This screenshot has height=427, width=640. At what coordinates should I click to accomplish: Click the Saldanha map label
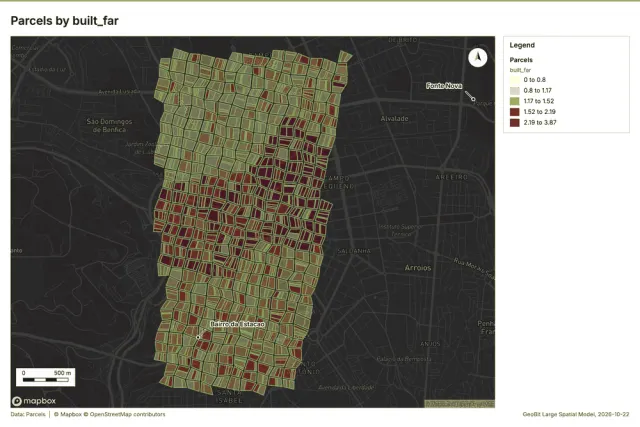pos(354,251)
